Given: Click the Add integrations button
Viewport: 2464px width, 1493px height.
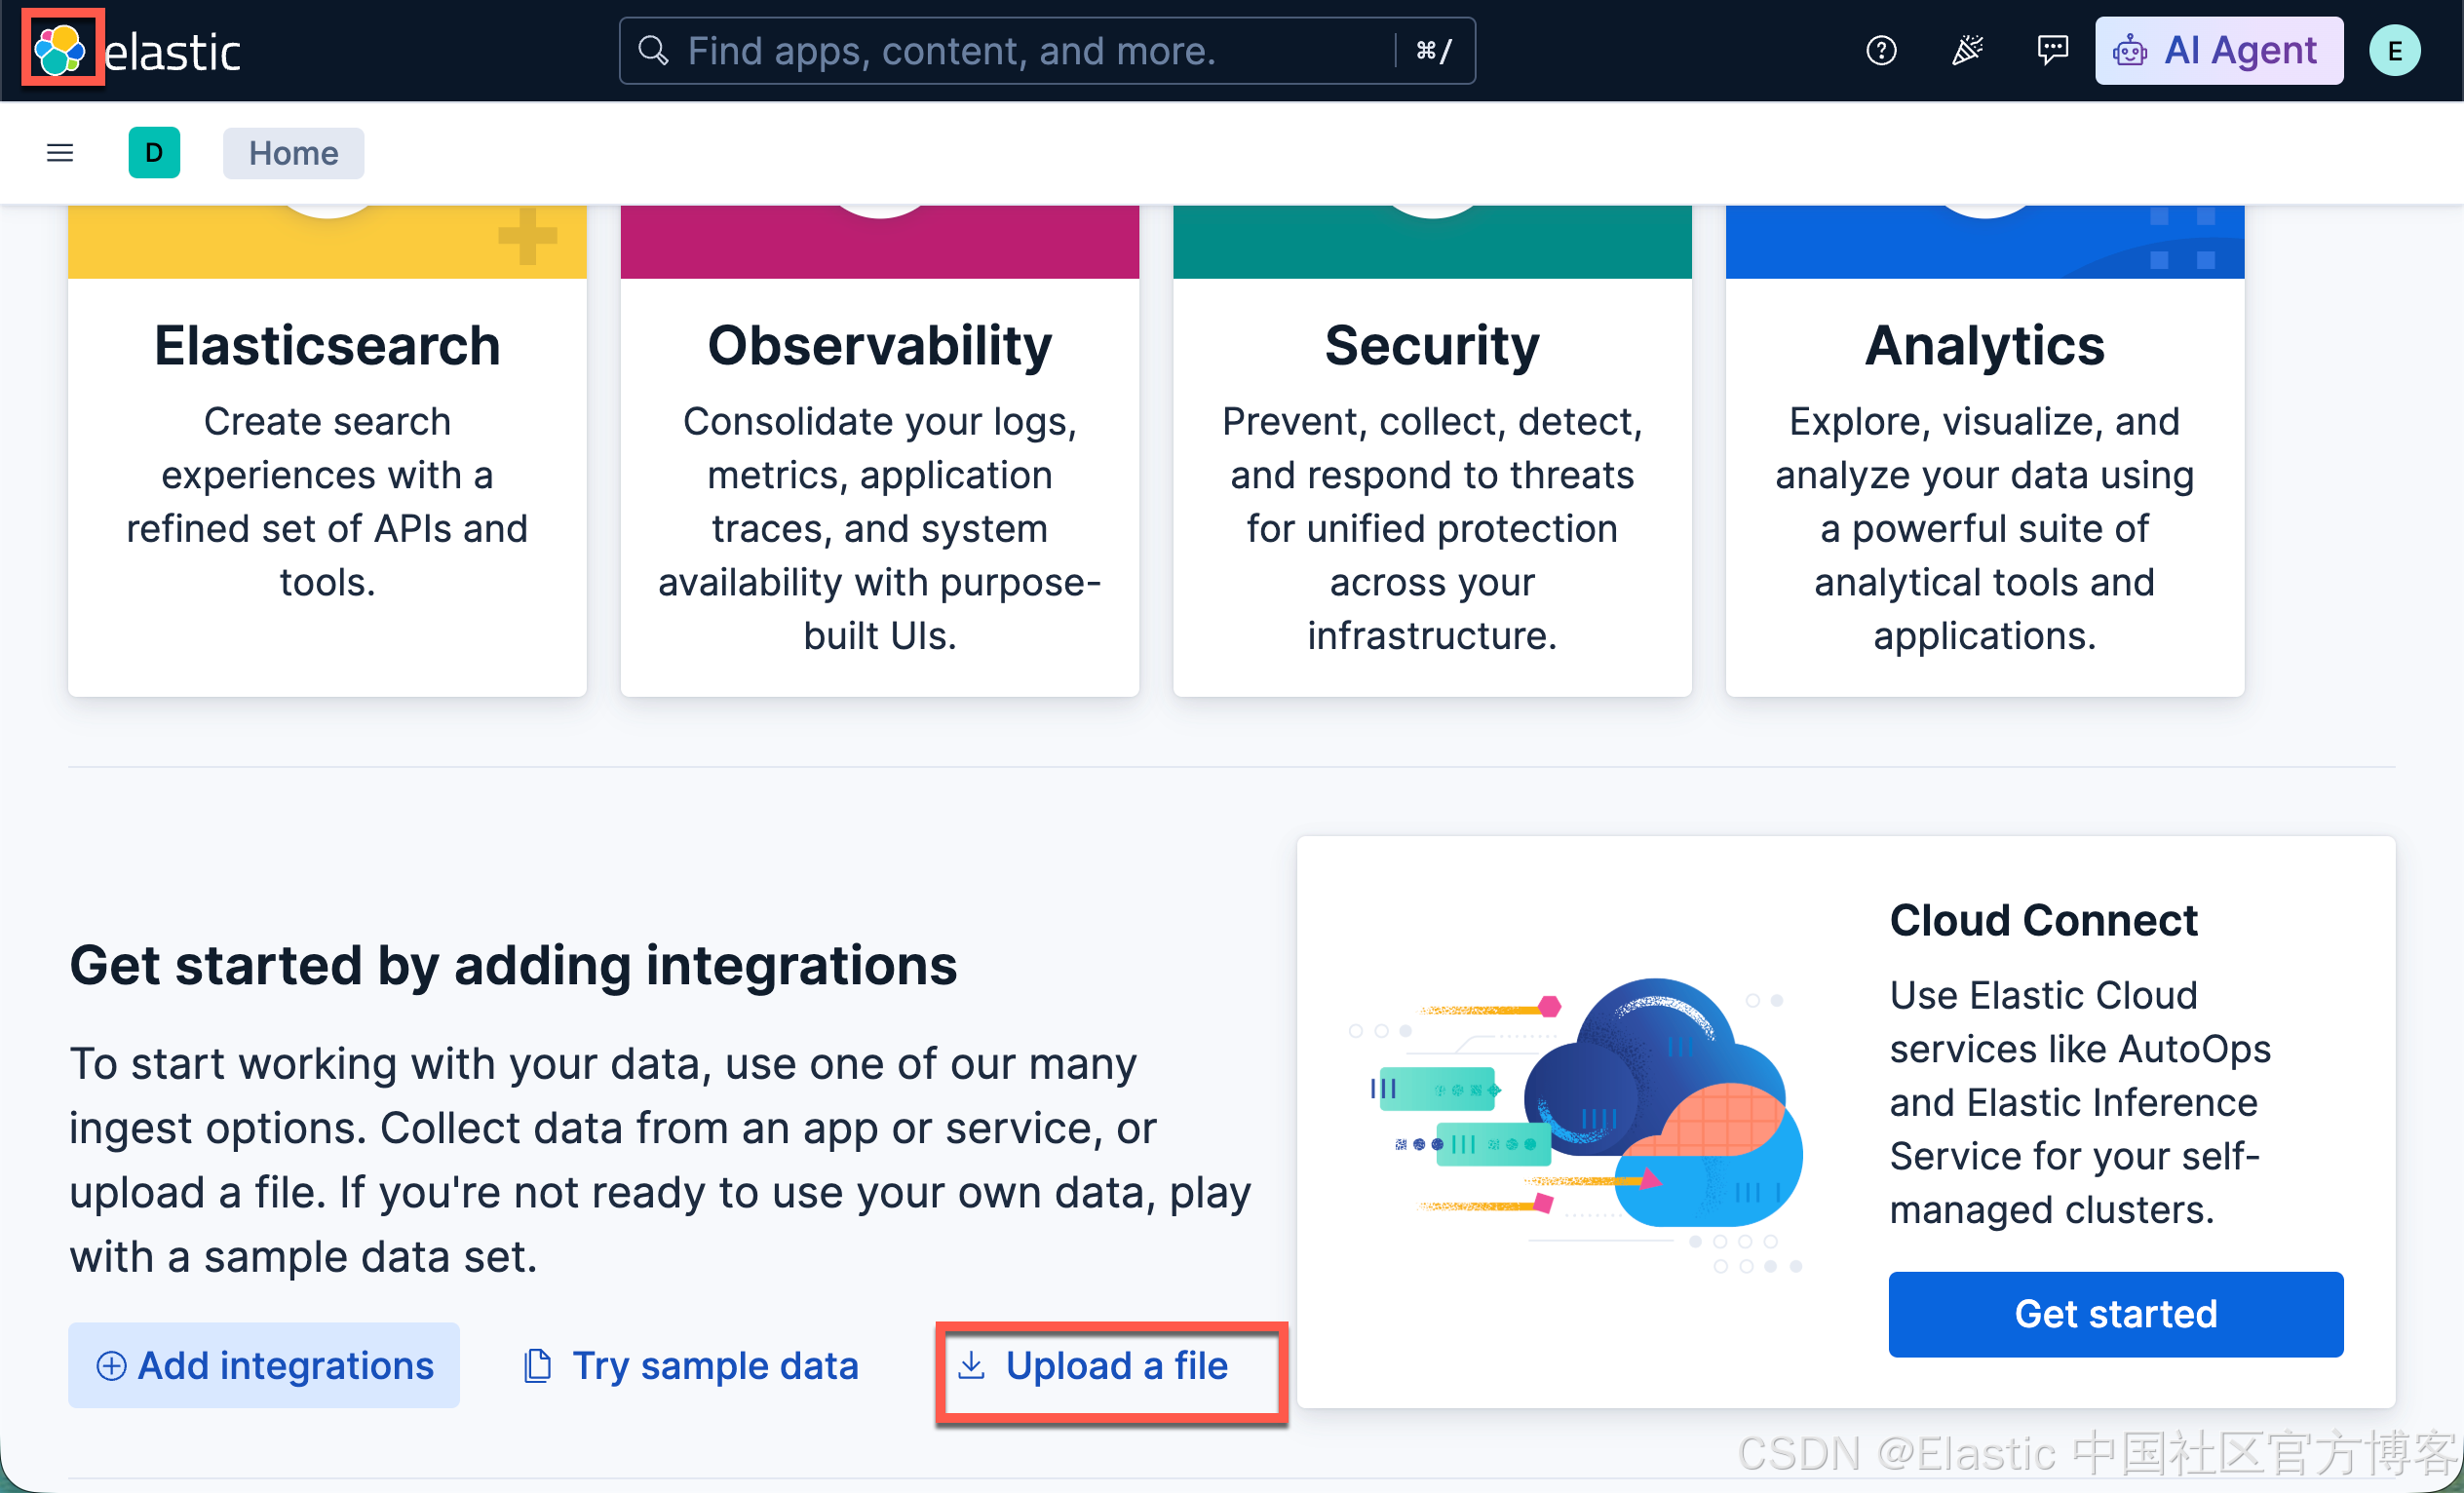Looking at the screenshot, I should tap(264, 1365).
